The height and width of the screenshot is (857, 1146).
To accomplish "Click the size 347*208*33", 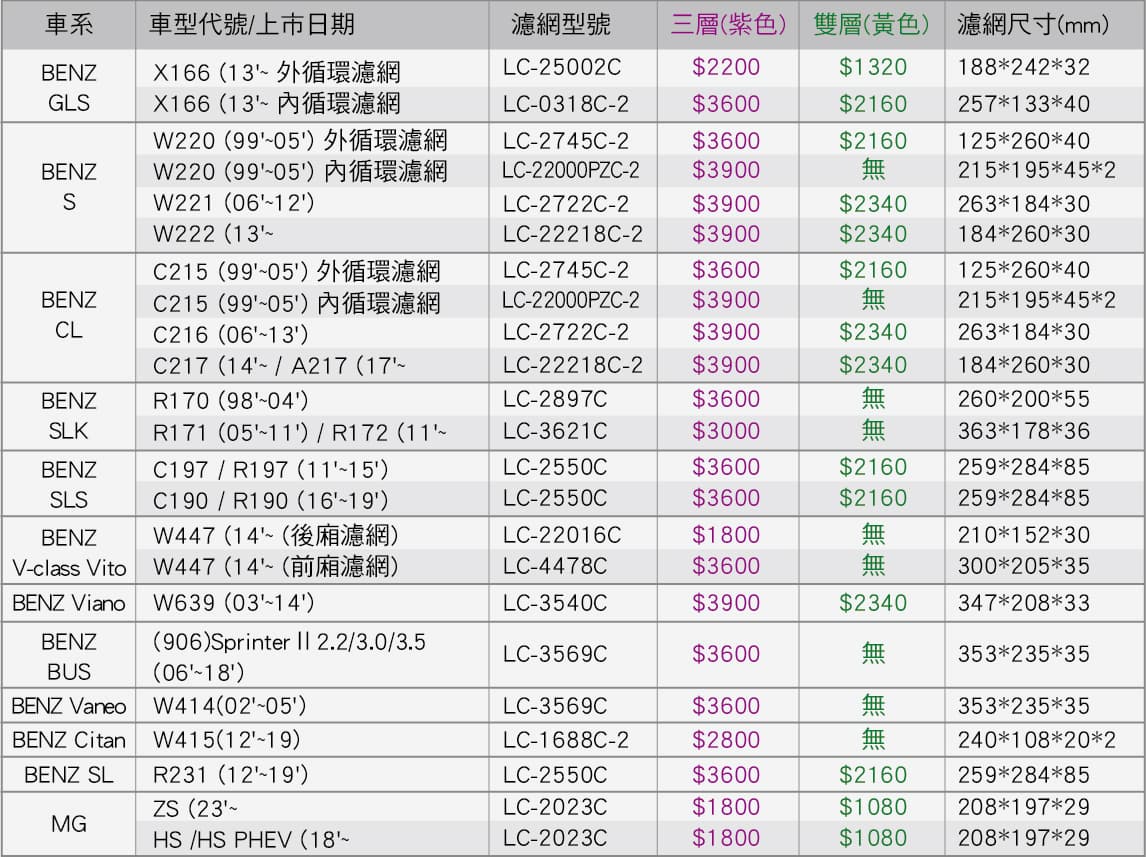I will click(x=1023, y=603).
